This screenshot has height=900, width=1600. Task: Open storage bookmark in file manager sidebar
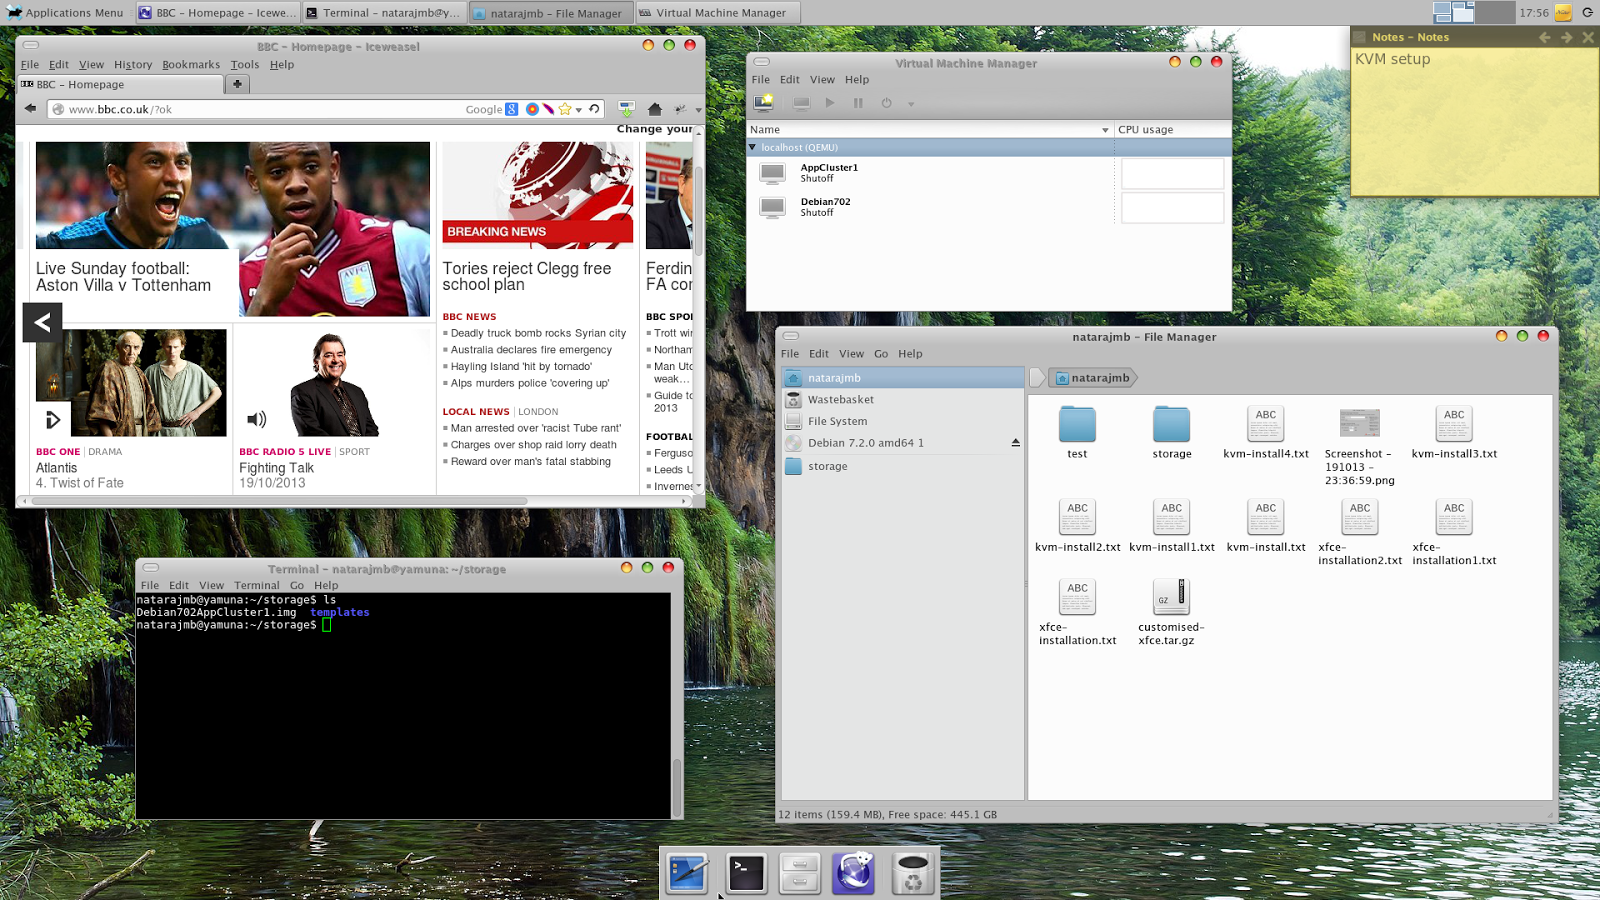coord(903,466)
